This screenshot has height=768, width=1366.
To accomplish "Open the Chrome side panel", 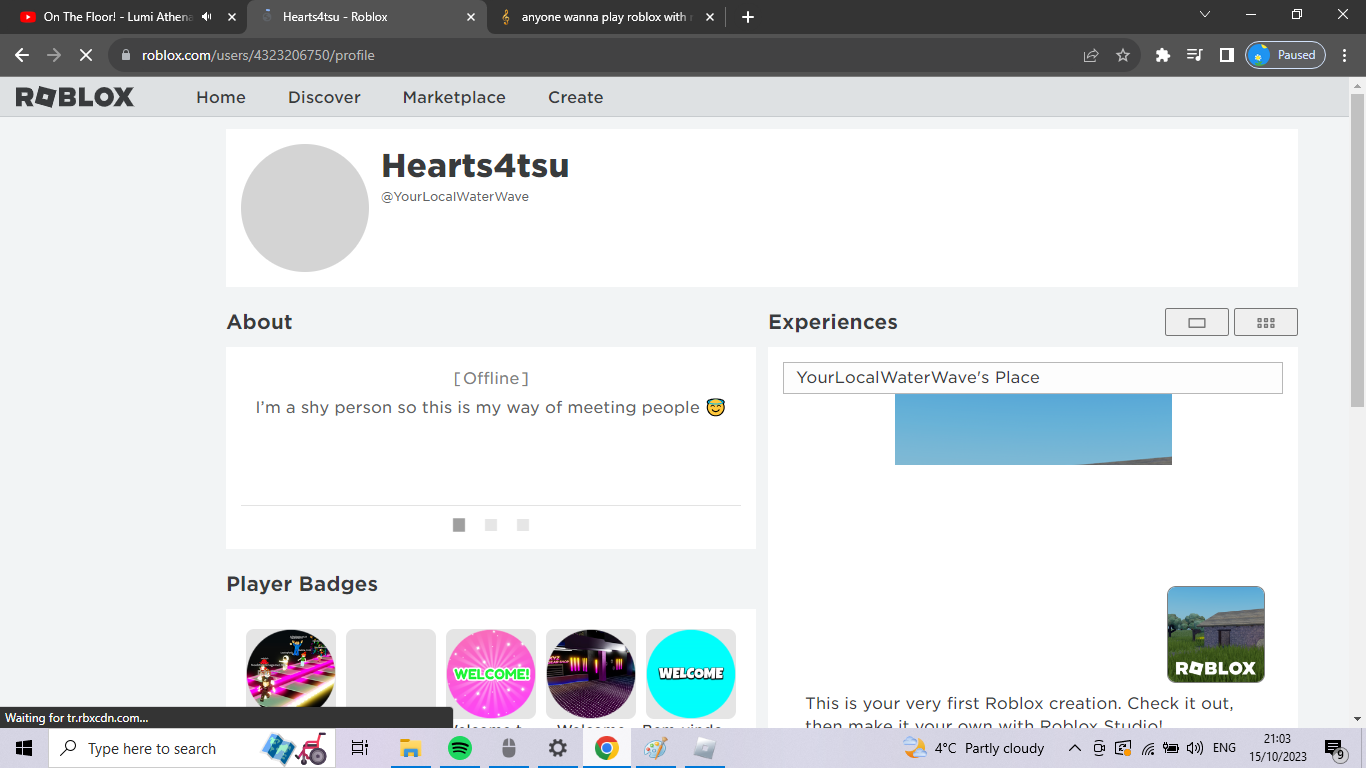I will 1226,55.
